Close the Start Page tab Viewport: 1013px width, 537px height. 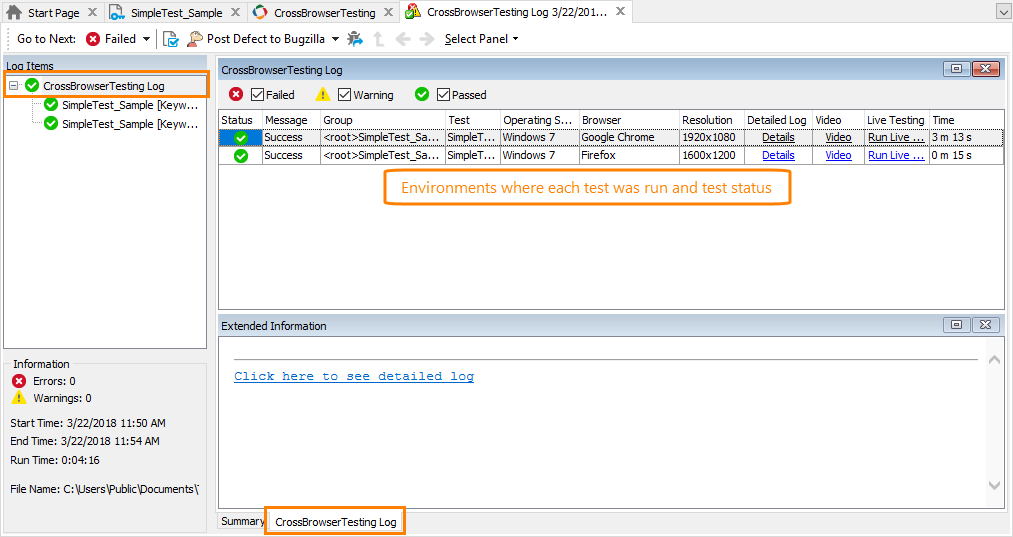pos(92,12)
